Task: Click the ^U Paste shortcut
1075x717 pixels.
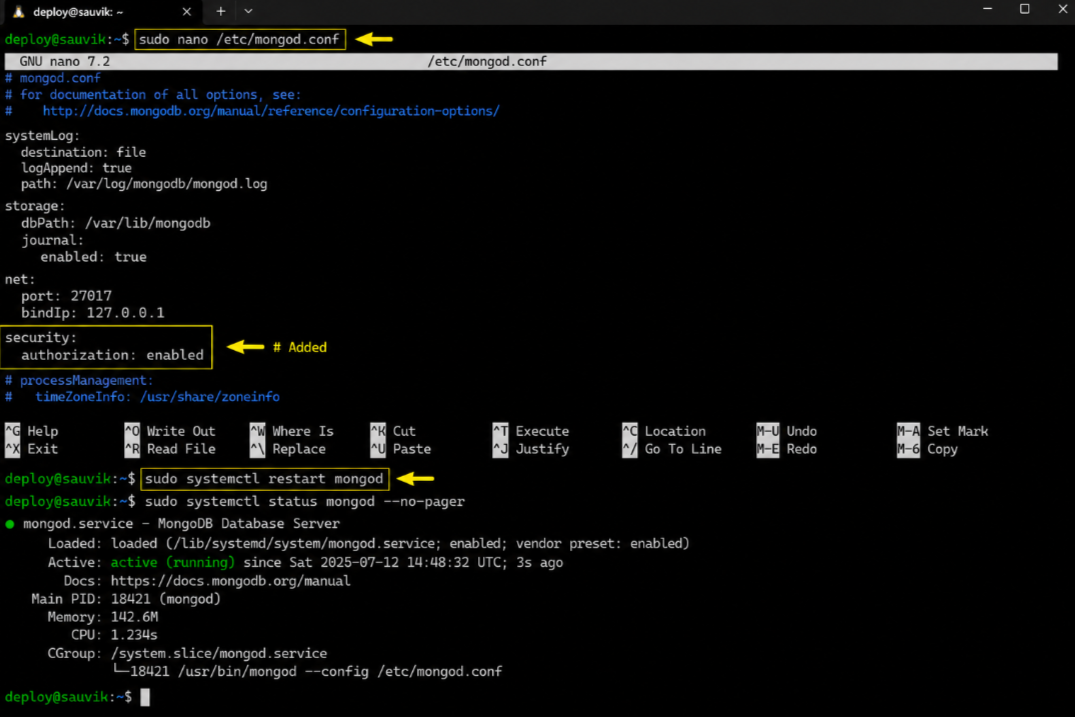Action: coord(401,449)
